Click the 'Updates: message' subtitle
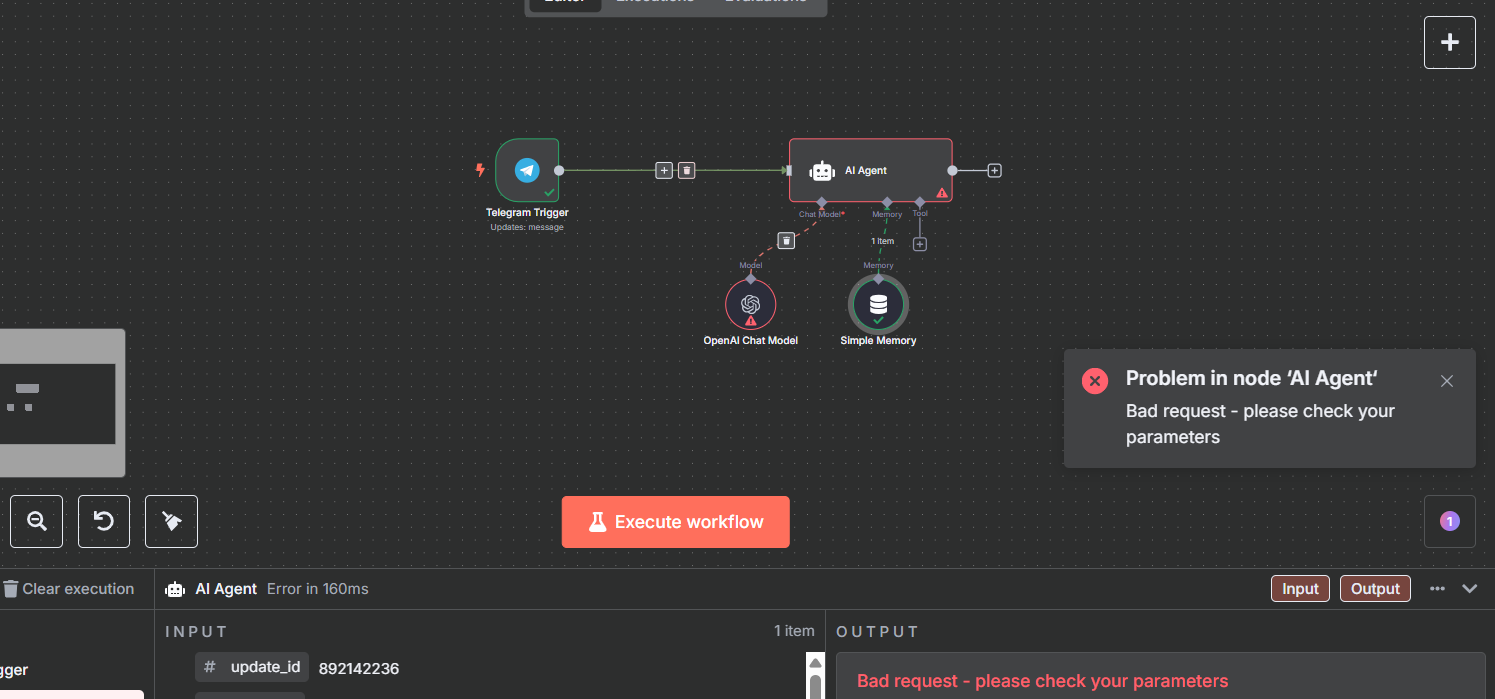This screenshot has height=699, width=1495. [x=527, y=227]
